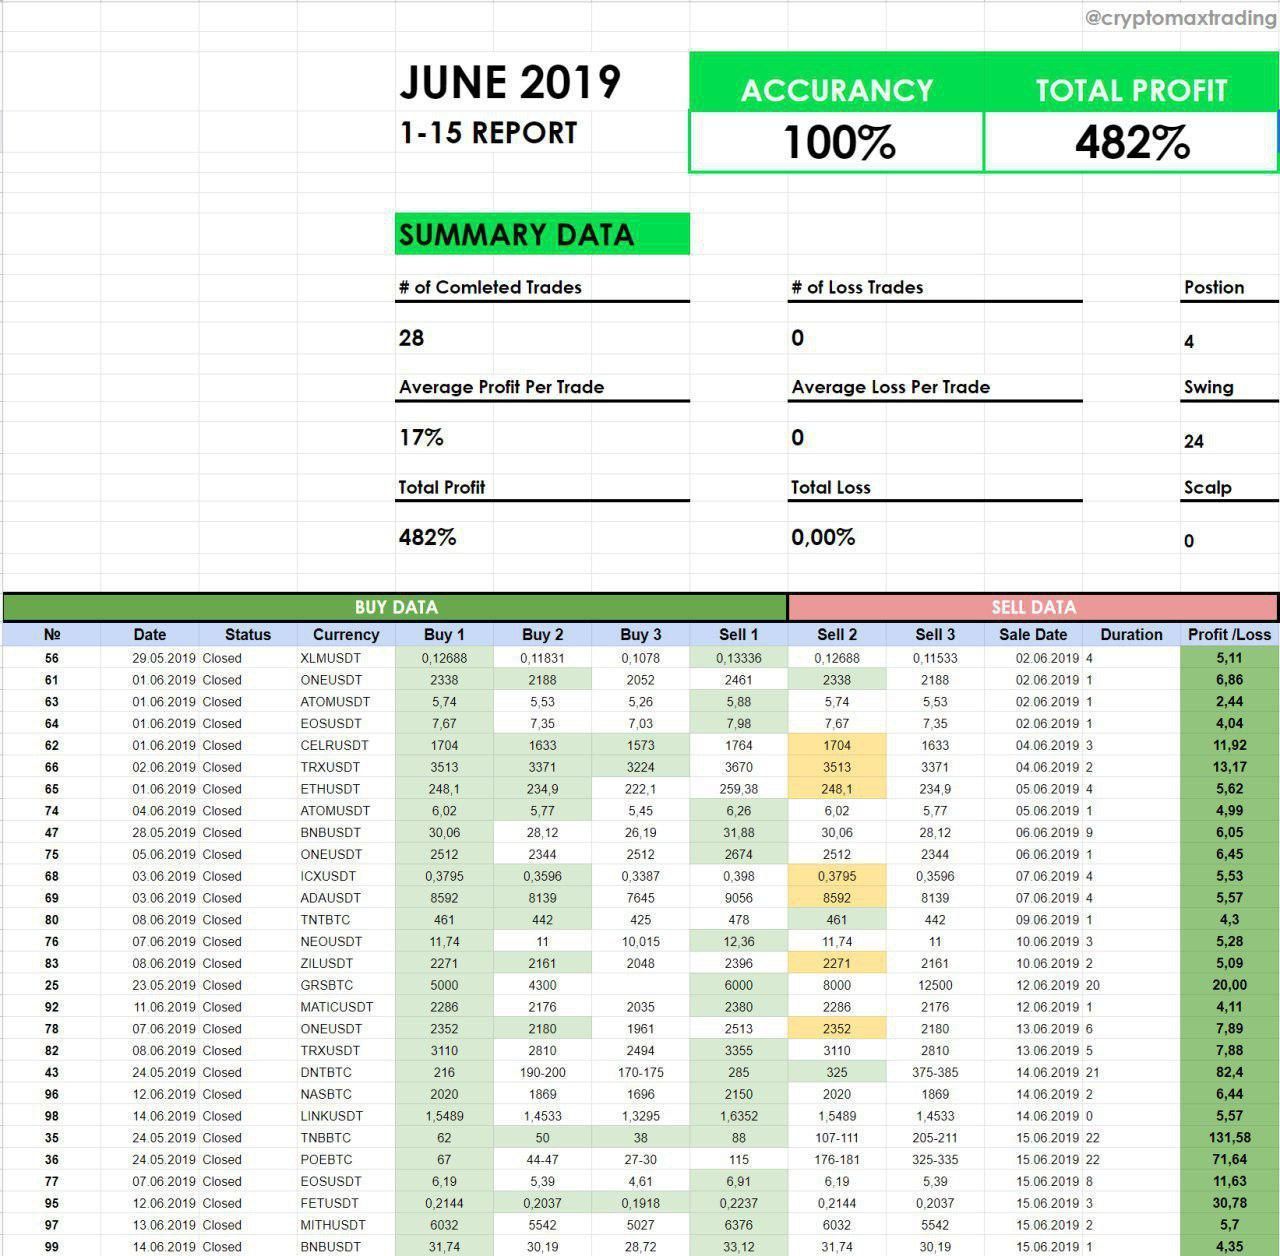Select the SUMMARY DATA green heading

point(542,234)
